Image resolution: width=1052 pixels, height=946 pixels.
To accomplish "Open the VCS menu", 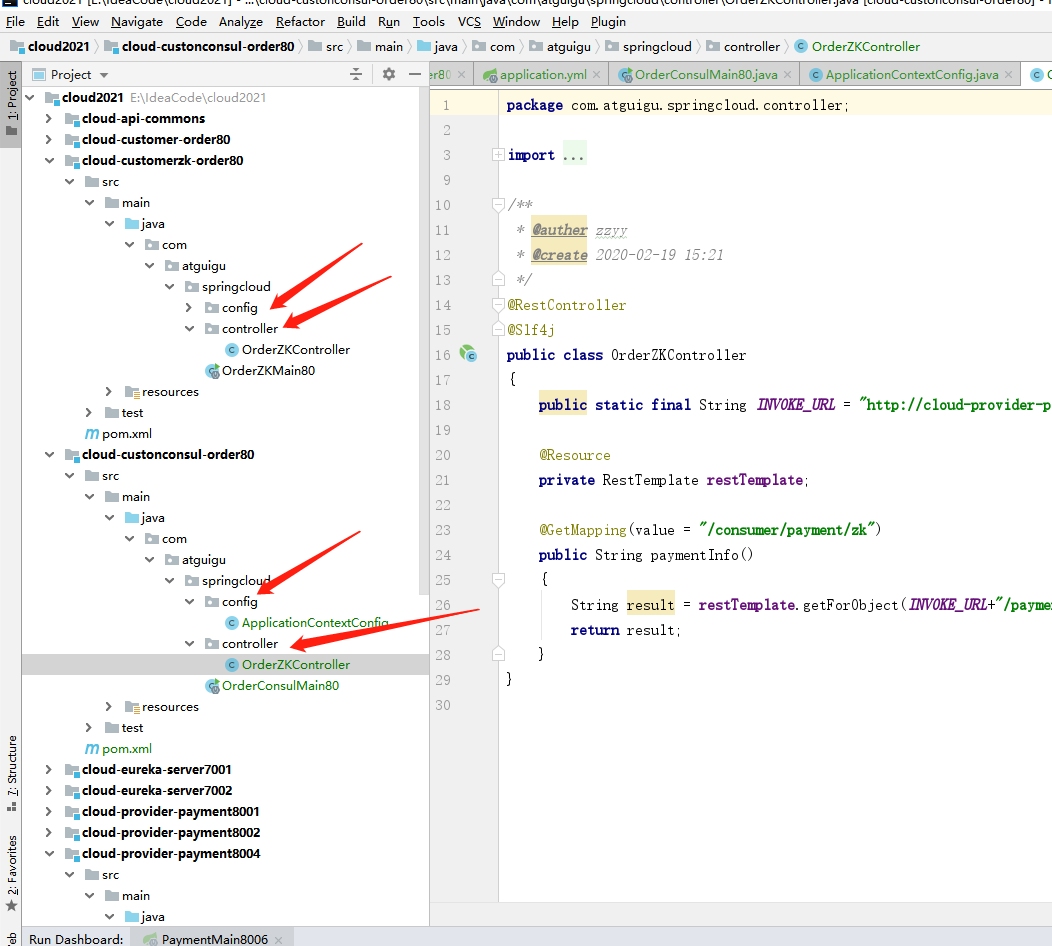I will tap(469, 21).
